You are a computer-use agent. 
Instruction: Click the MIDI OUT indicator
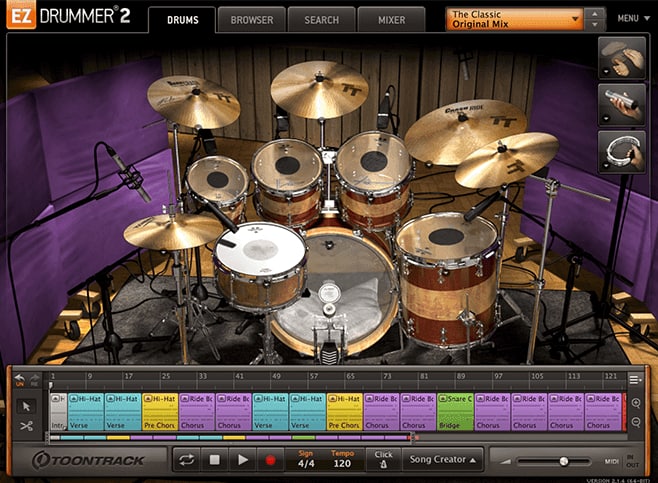pyautogui.click(x=632, y=465)
